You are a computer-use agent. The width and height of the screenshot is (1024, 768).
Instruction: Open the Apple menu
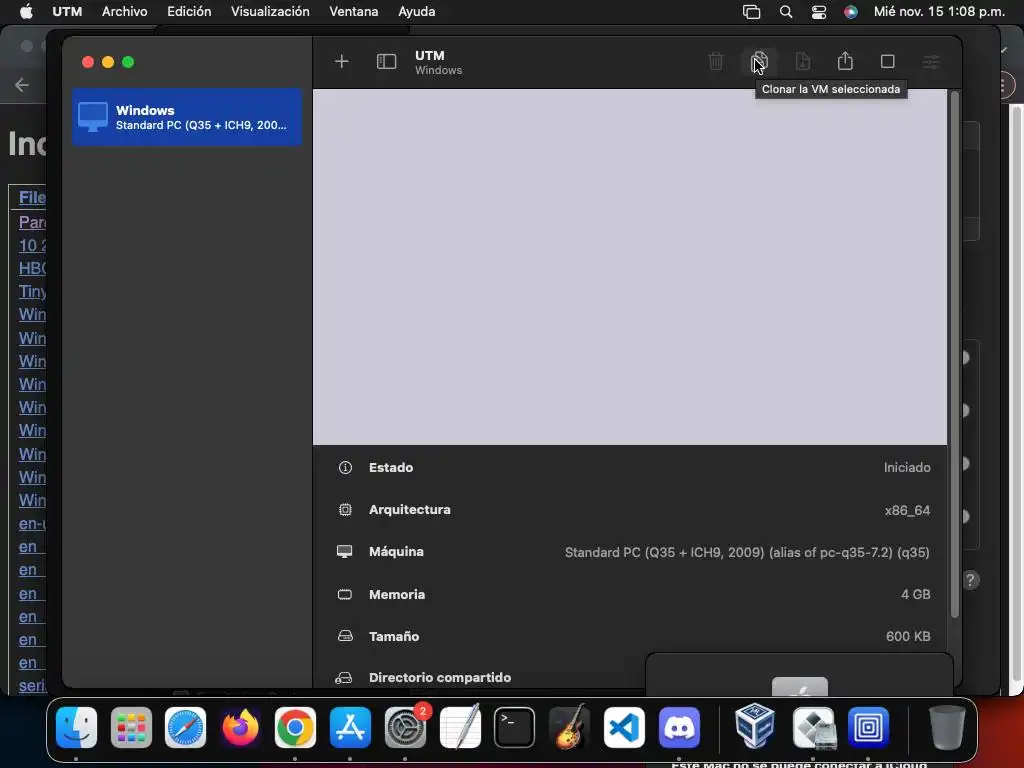pos(26,12)
